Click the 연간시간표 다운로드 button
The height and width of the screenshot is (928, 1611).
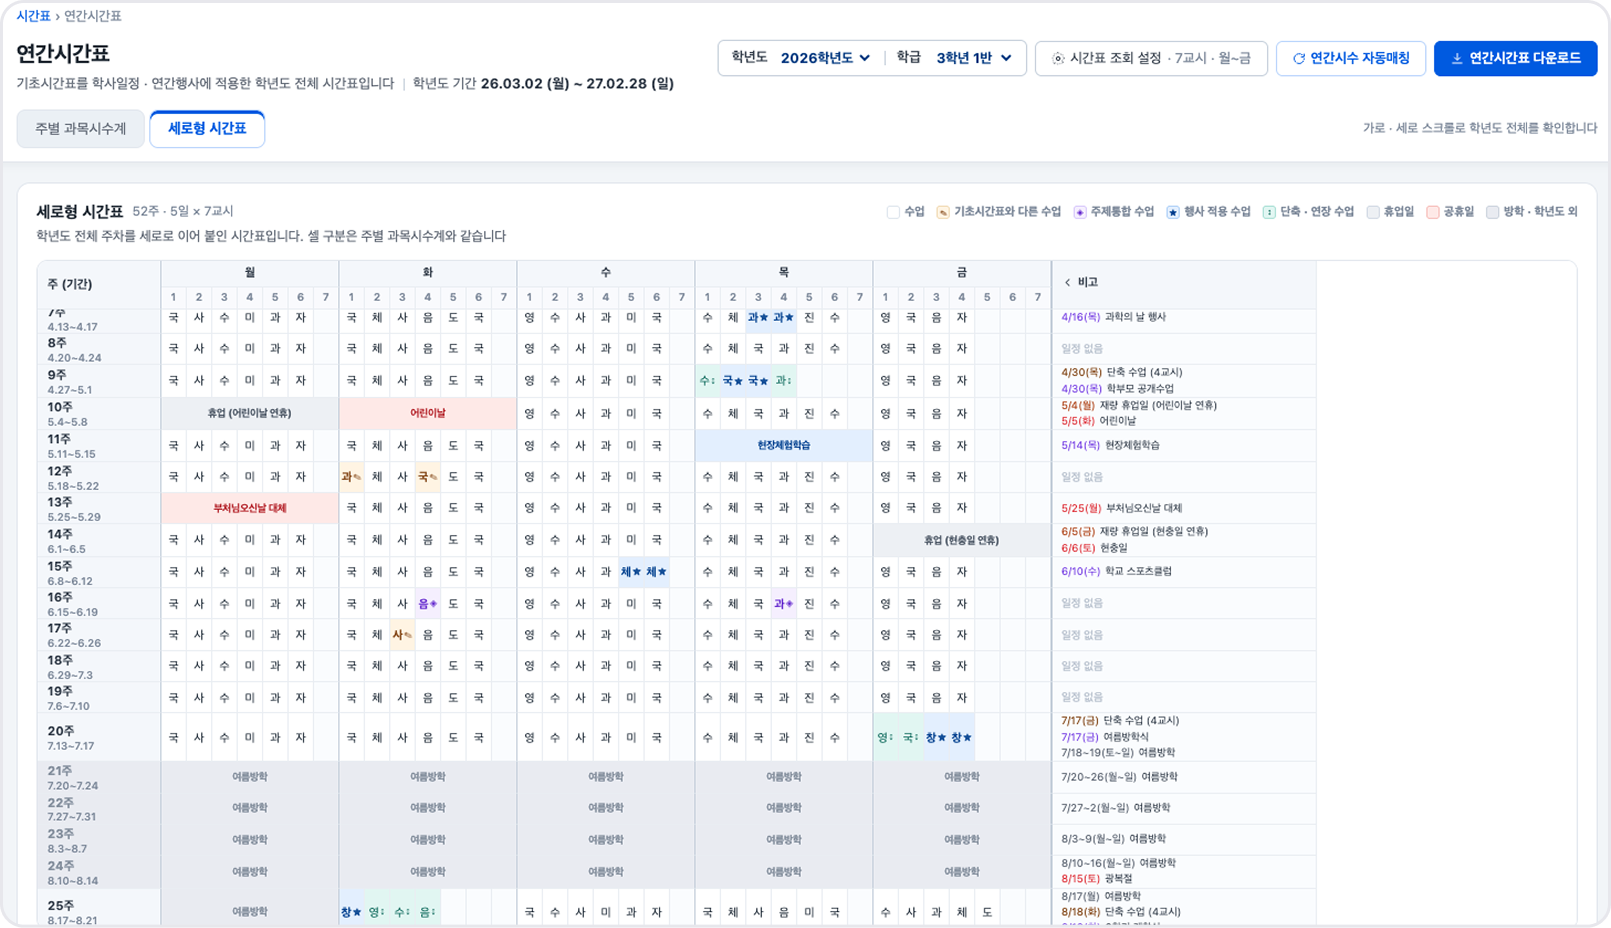[1515, 59]
